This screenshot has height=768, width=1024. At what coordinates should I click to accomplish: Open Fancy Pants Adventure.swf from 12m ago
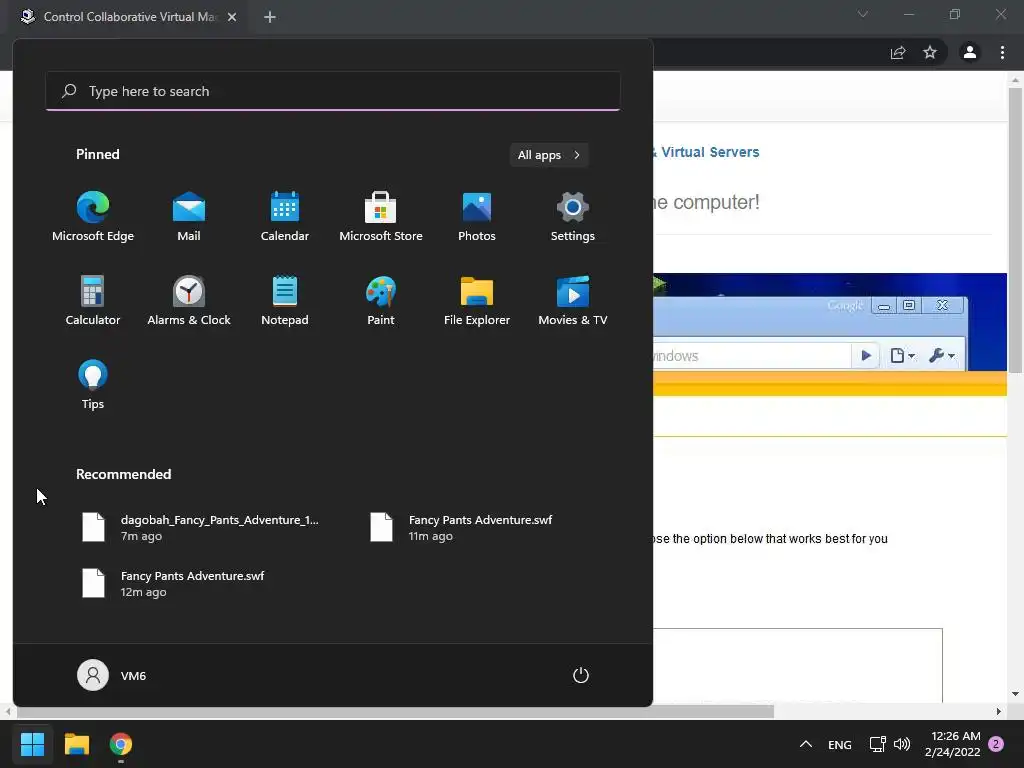174,583
